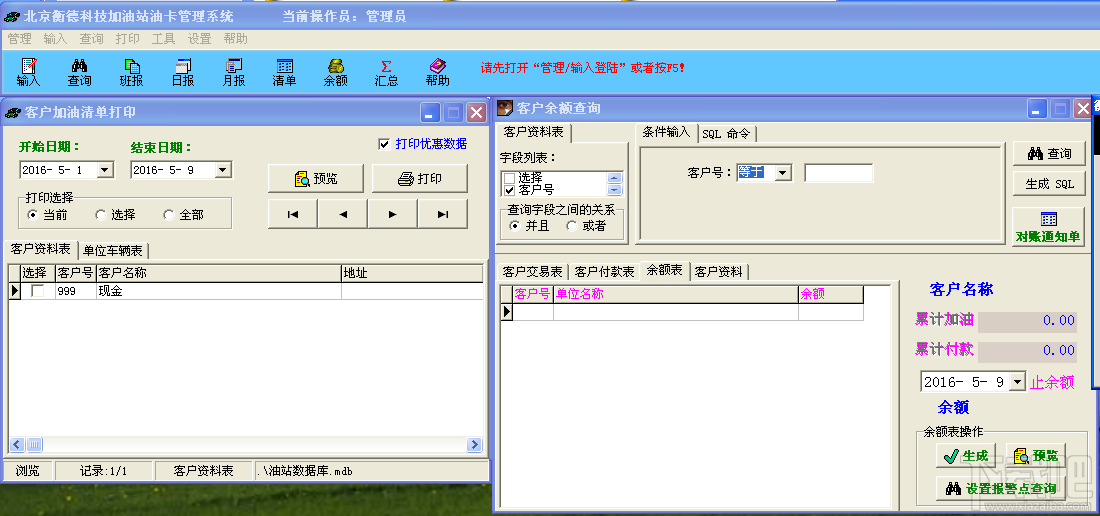Screen dimensions: 1100x516
Task: Select the 选择 print option radio button
Action: tap(100, 215)
